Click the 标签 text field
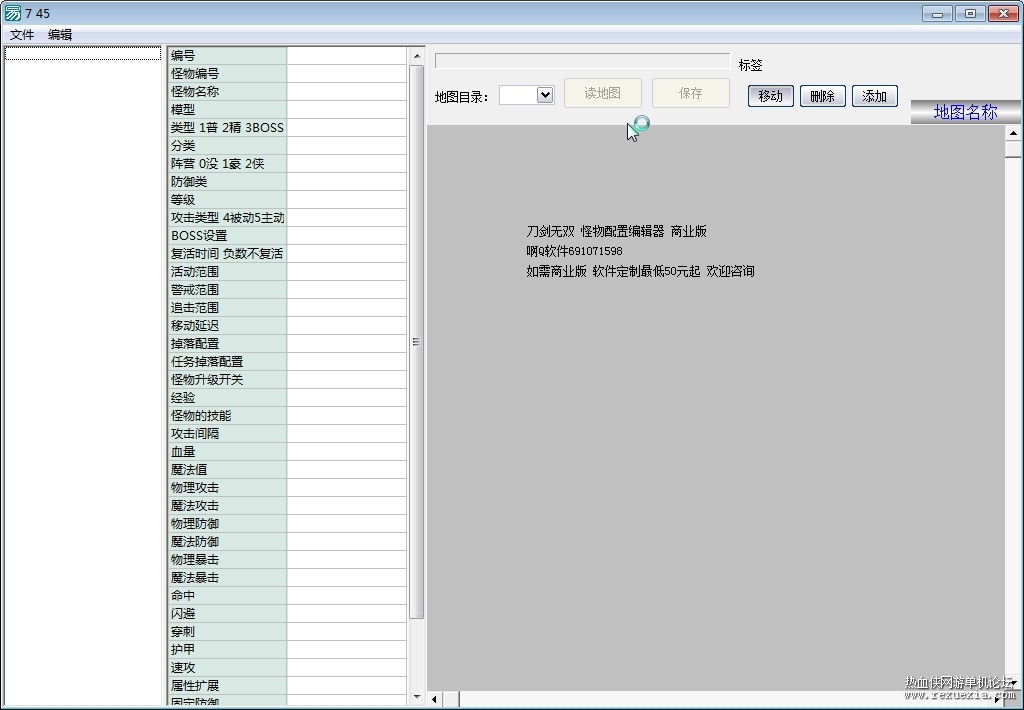The height and width of the screenshot is (710, 1024). pyautogui.click(x=583, y=61)
